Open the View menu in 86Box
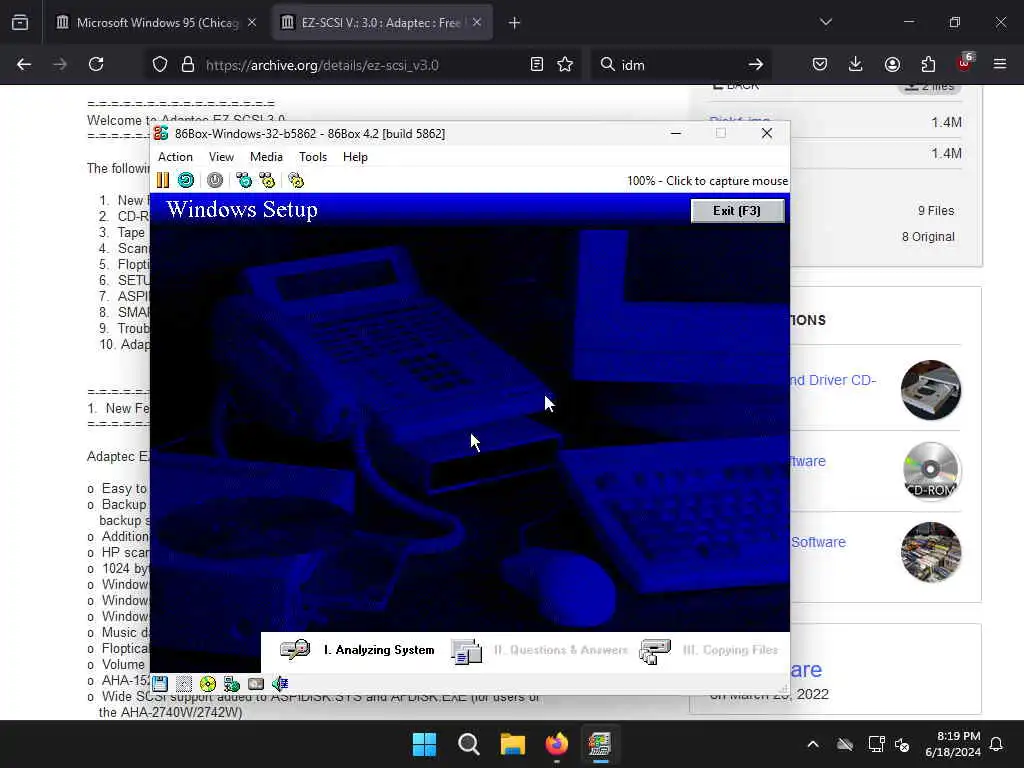This screenshot has width=1024, height=768. (221, 157)
